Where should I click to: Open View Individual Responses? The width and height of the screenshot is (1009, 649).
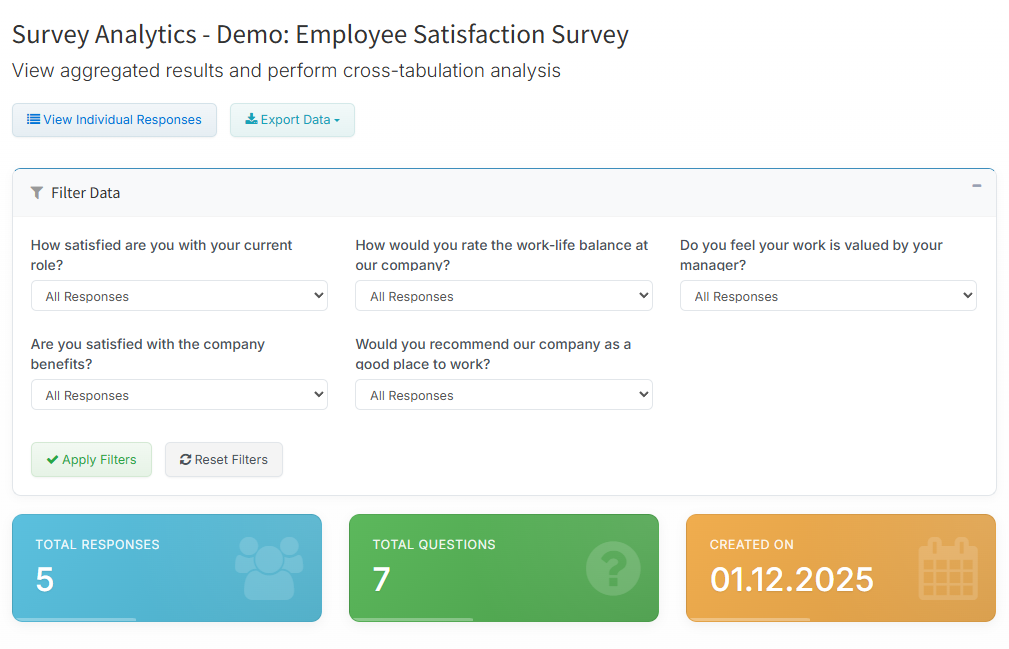click(115, 120)
